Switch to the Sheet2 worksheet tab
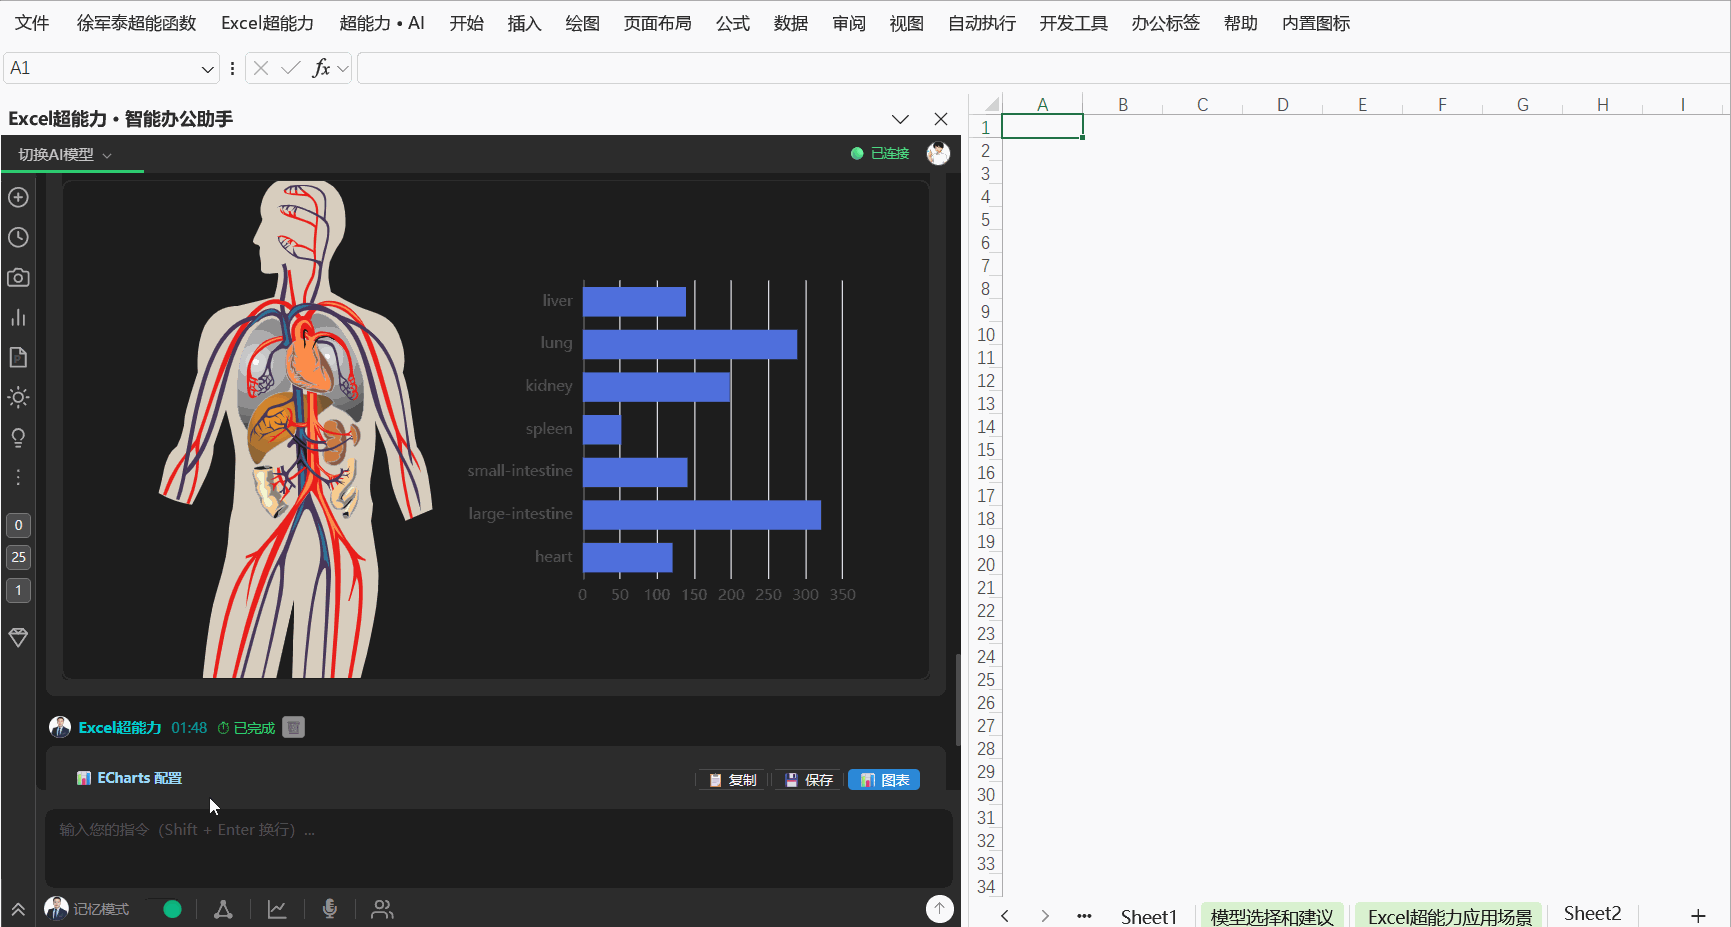The width and height of the screenshot is (1731, 927). (x=1592, y=914)
